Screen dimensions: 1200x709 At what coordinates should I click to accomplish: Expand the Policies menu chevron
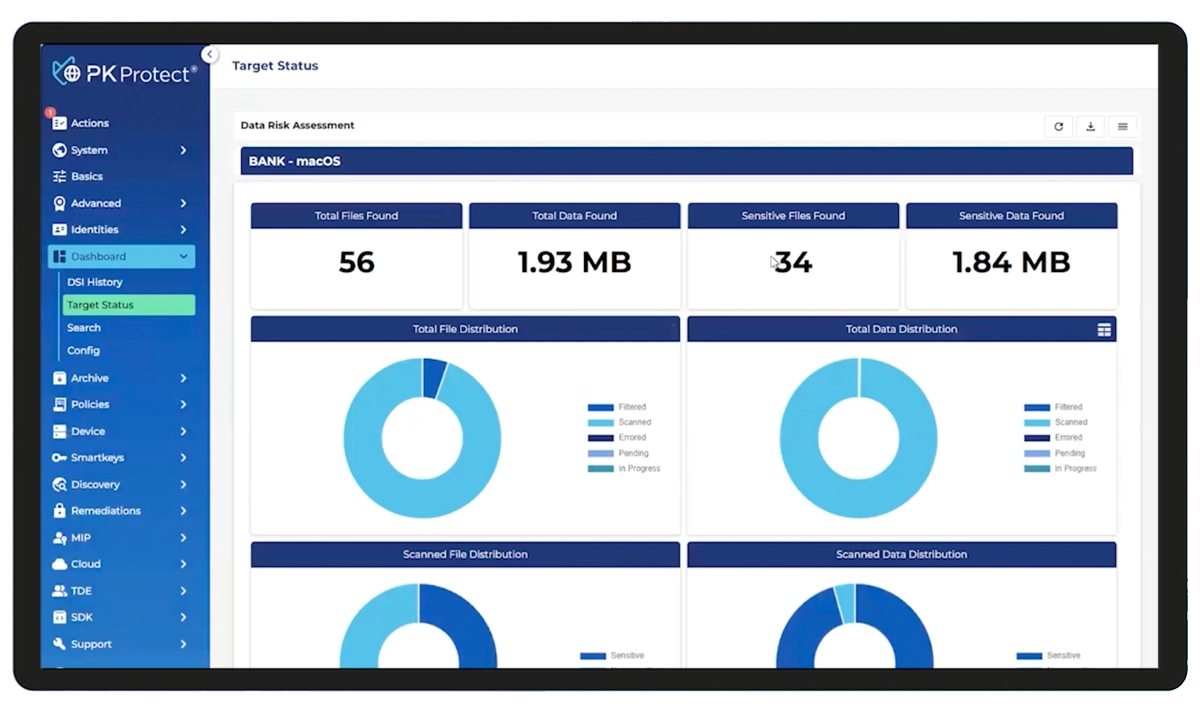tap(183, 404)
